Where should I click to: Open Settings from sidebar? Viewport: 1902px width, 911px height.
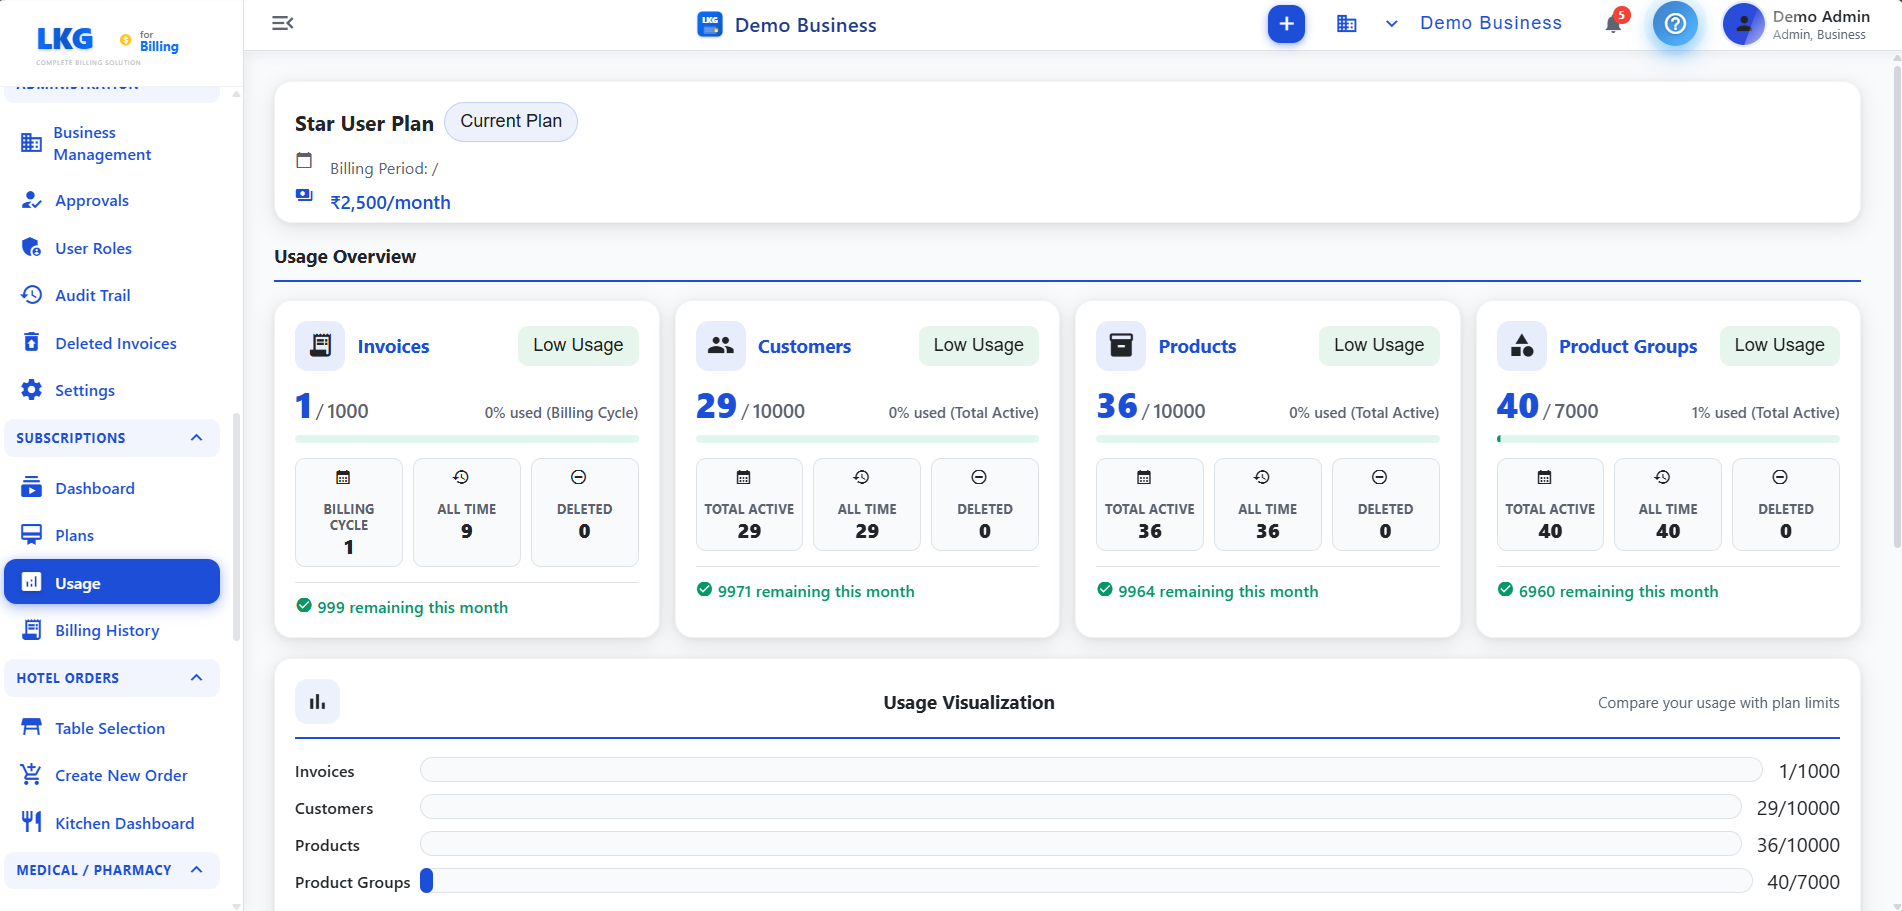112,390
